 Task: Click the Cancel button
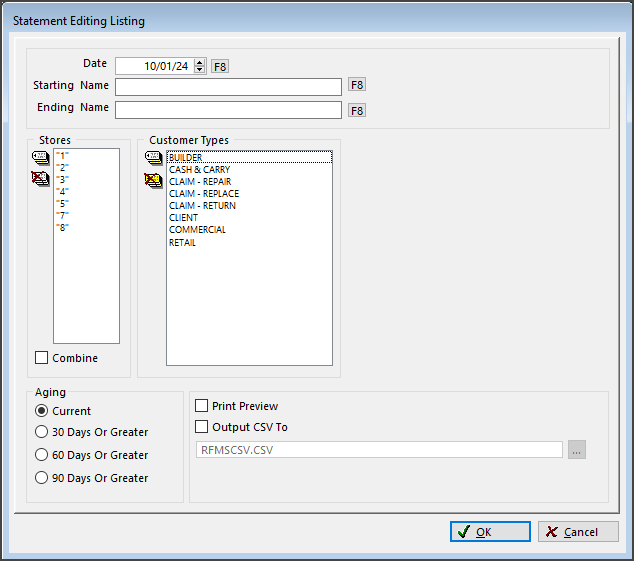click(x=578, y=531)
